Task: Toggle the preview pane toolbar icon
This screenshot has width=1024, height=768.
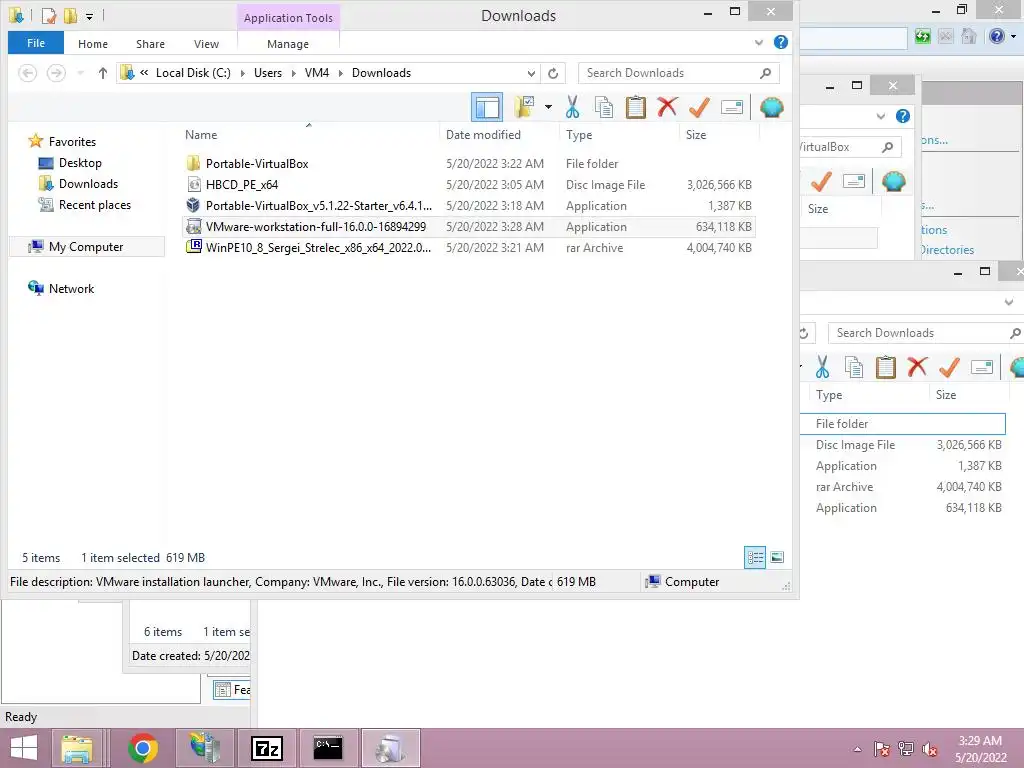Action: tap(487, 107)
